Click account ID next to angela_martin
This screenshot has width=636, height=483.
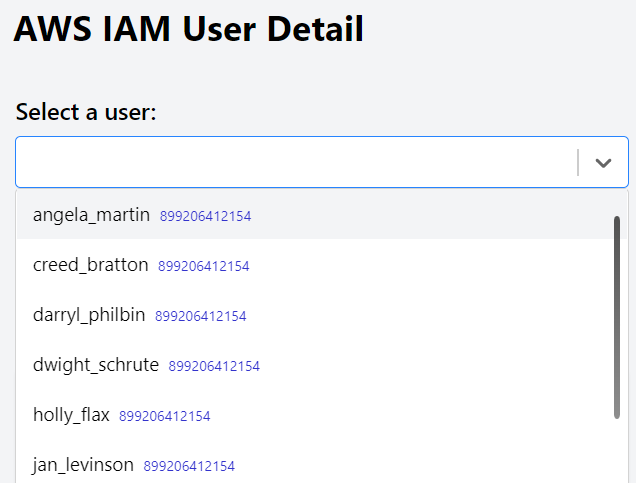(205, 216)
